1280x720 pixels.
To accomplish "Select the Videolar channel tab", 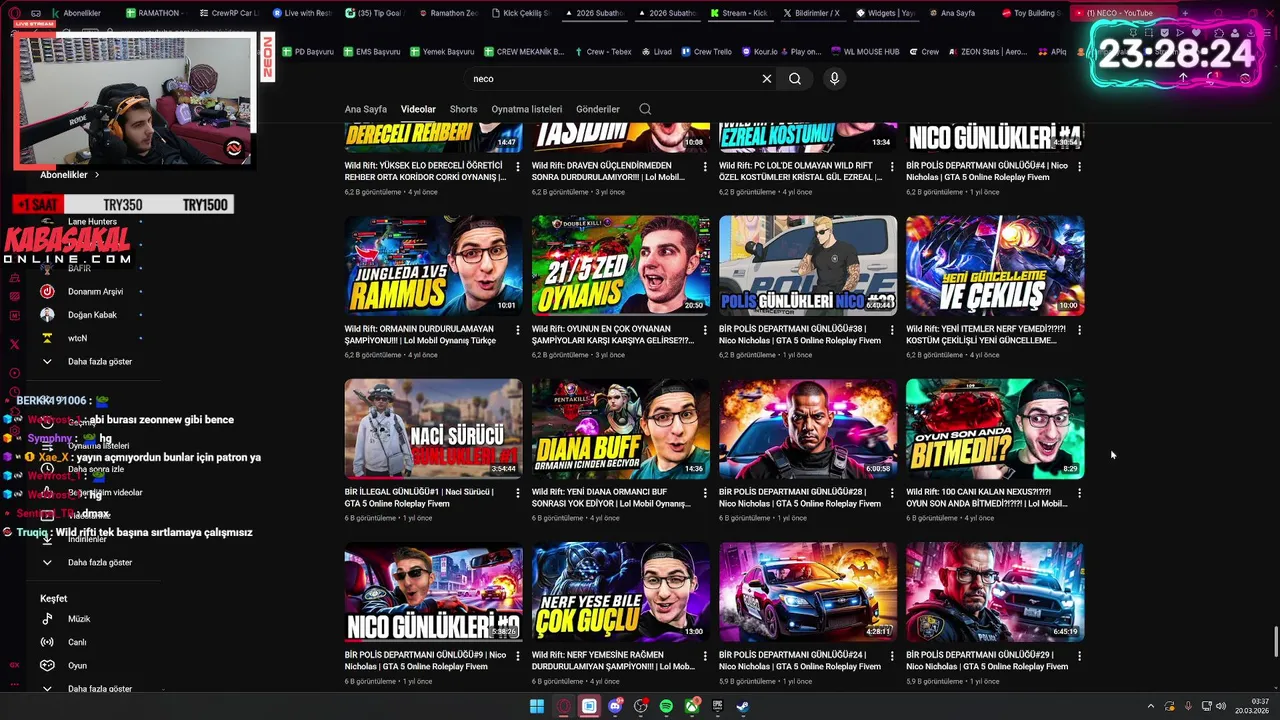I will [x=418, y=109].
